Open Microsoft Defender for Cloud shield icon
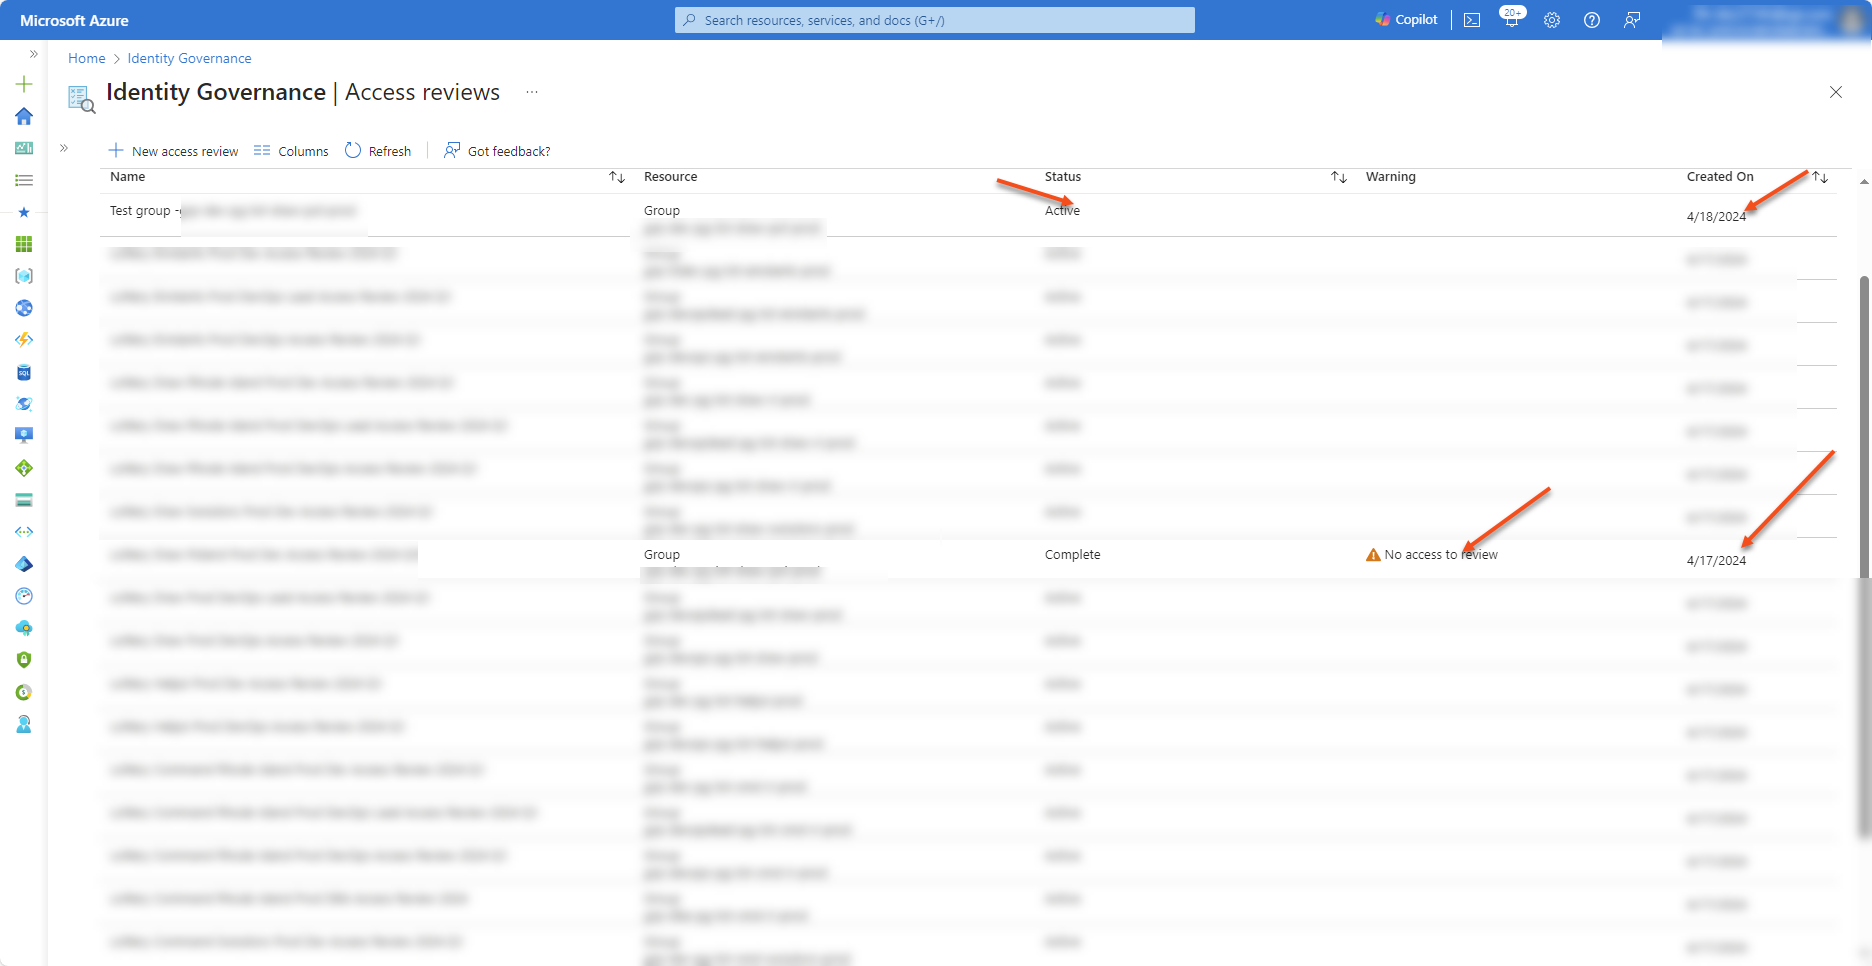Image resolution: width=1872 pixels, height=966 pixels. (24, 660)
